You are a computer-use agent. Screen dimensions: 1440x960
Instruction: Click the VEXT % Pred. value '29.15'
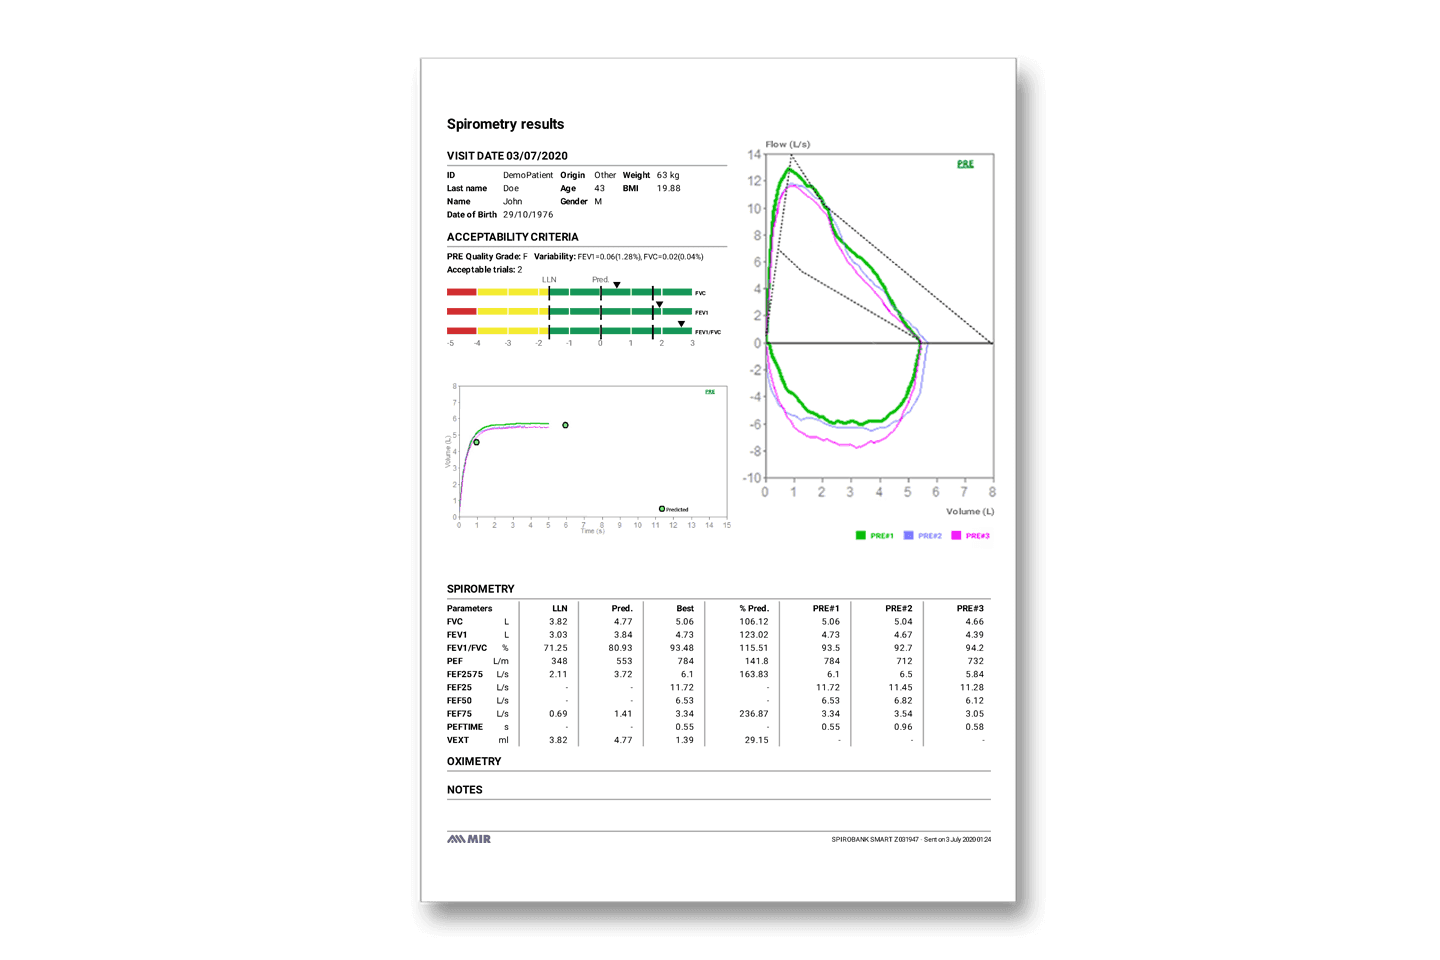coord(757,740)
